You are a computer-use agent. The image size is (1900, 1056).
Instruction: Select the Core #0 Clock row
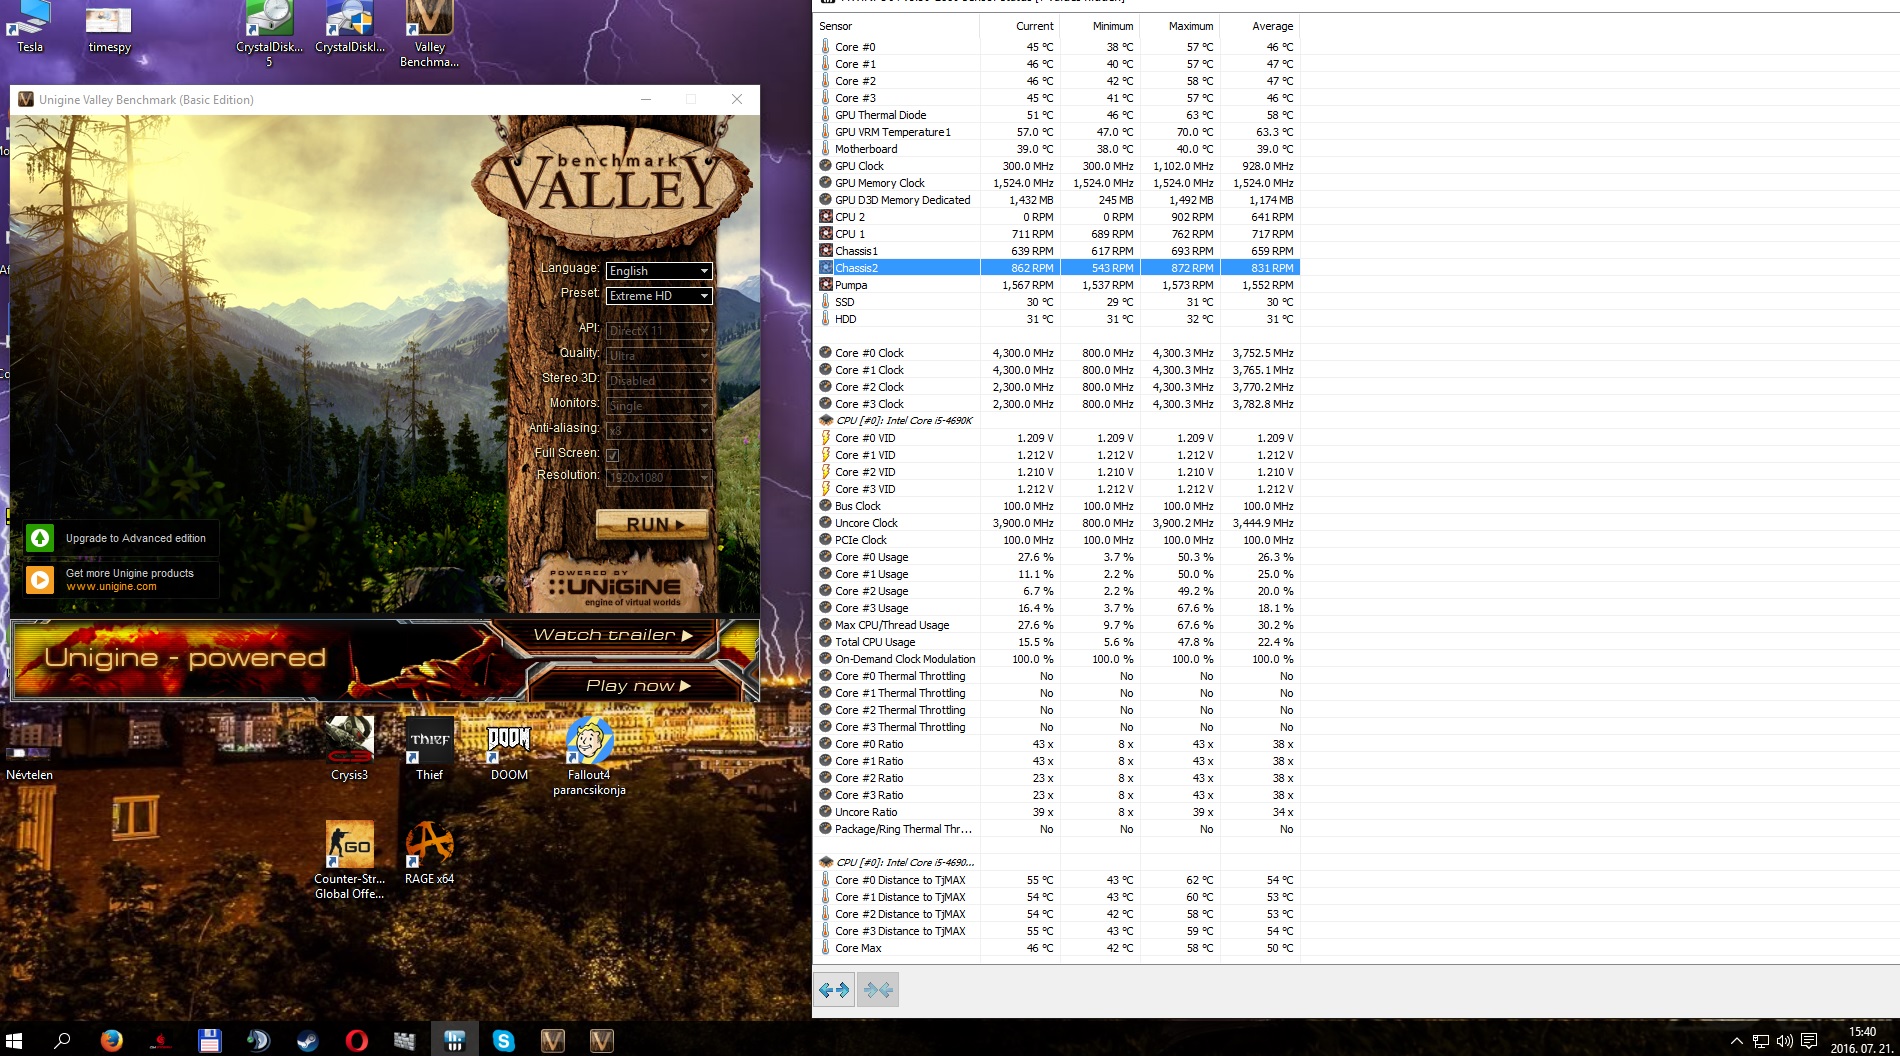[1057, 353]
